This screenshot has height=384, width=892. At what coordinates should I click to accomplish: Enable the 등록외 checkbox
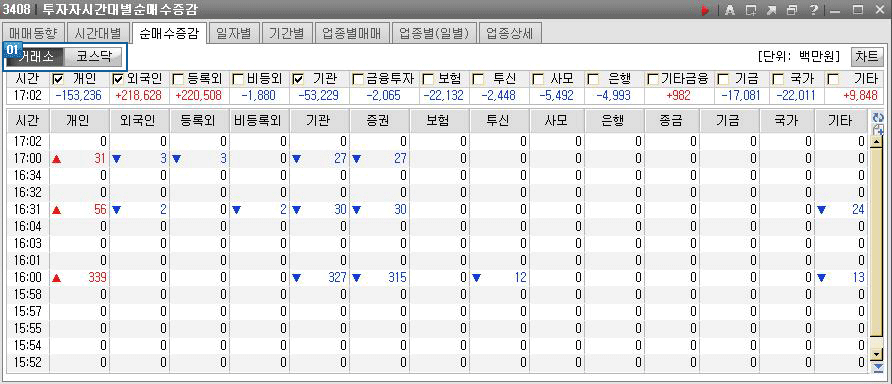pyautogui.click(x=177, y=79)
